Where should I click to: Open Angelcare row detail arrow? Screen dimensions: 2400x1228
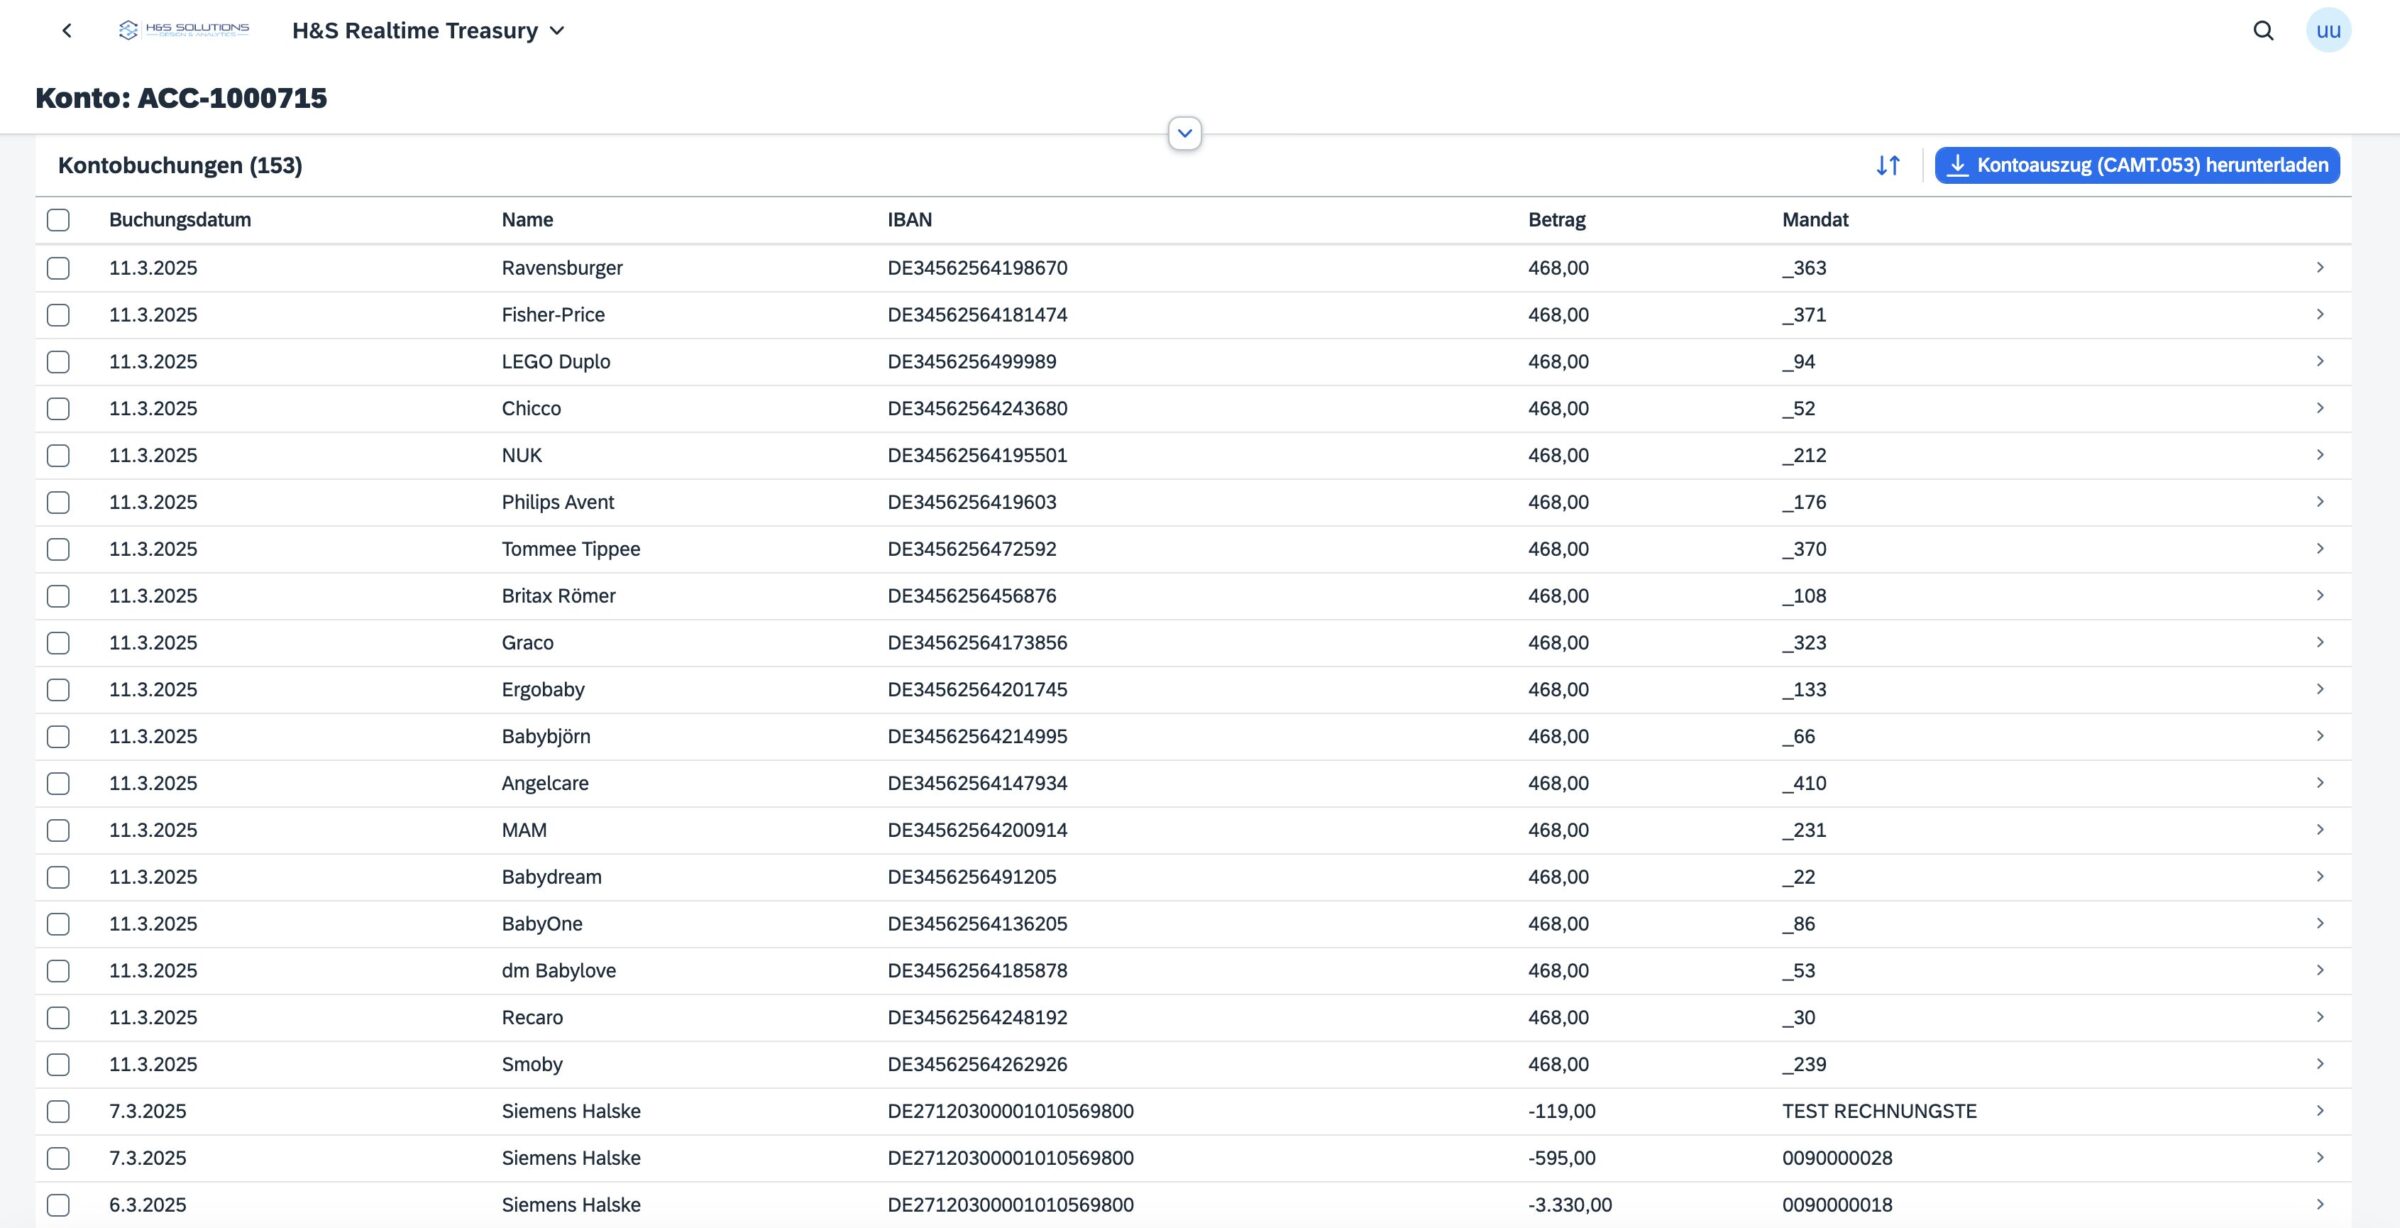pos(2320,783)
